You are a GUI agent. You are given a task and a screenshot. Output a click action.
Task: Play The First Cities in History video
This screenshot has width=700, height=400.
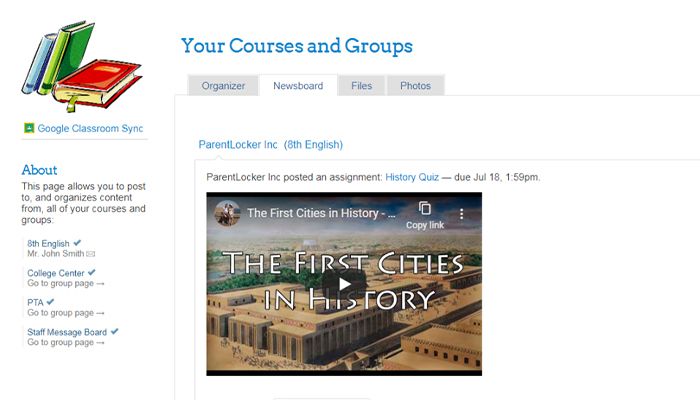(344, 283)
